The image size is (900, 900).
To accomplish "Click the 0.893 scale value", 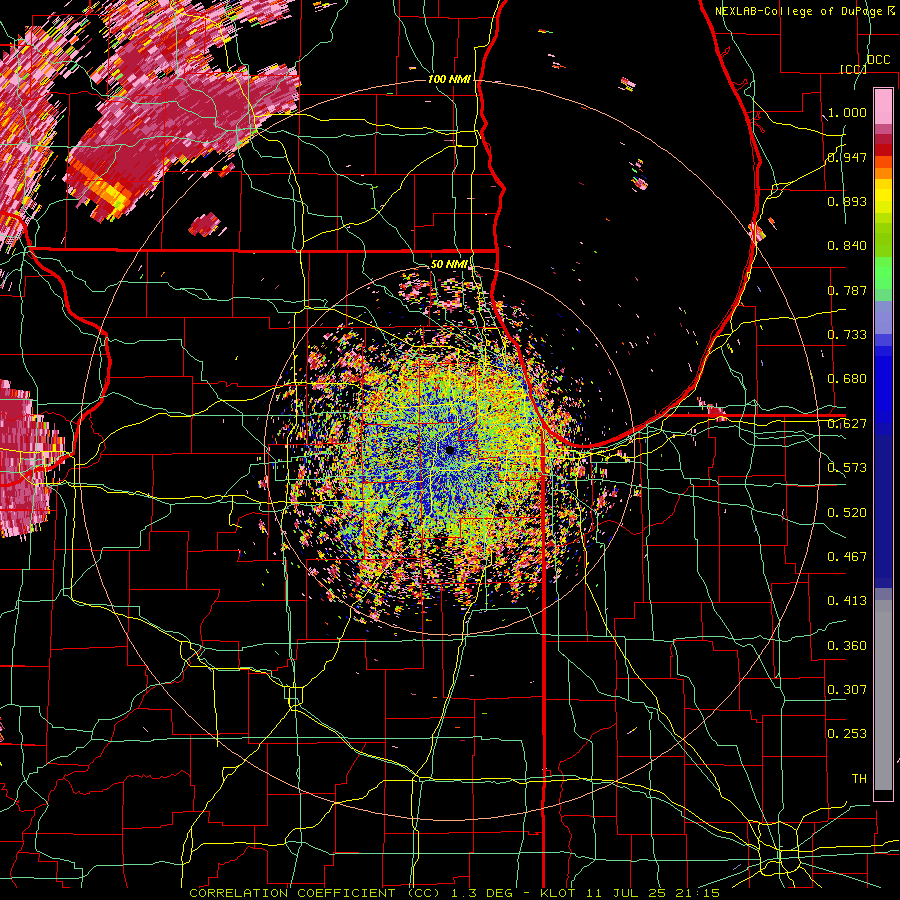I will pyautogui.click(x=847, y=201).
